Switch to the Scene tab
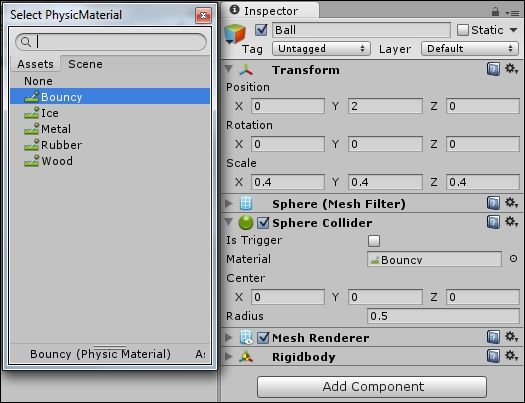Screen dimensions: 525x403 point(85,64)
